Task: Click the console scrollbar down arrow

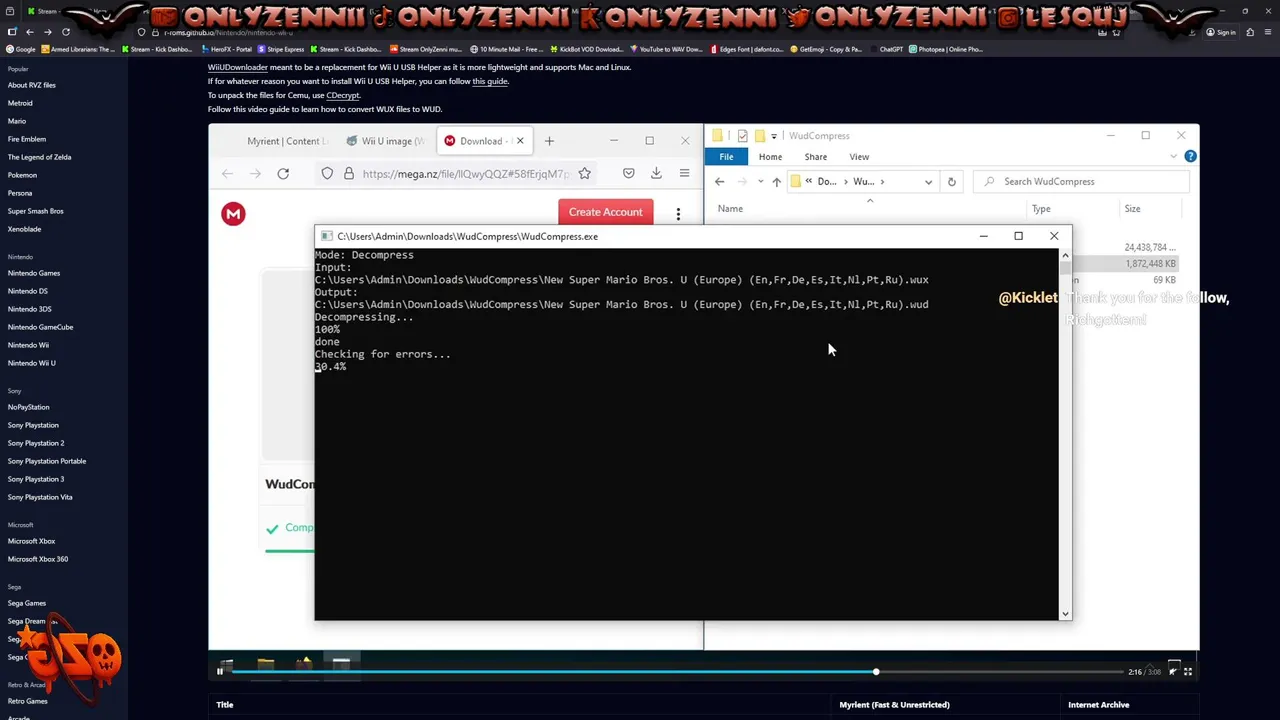Action: [1065, 613]
